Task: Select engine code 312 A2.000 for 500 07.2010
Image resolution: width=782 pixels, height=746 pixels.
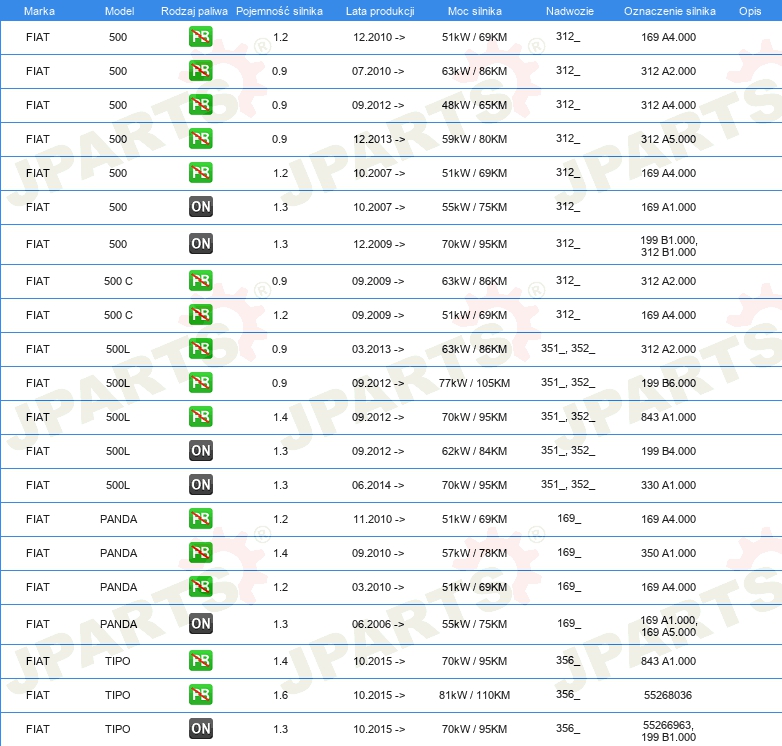Action: point(668,71)
